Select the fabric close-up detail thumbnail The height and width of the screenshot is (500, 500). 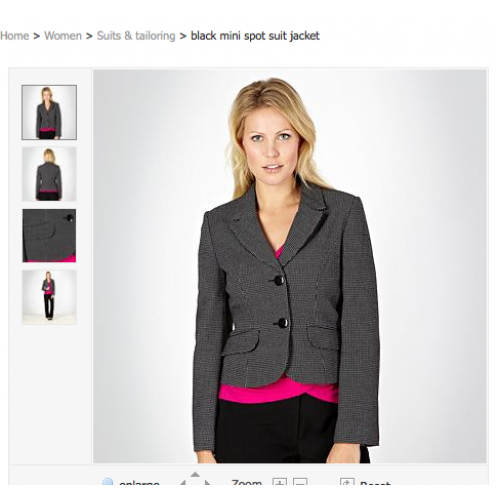pos(49,236)
